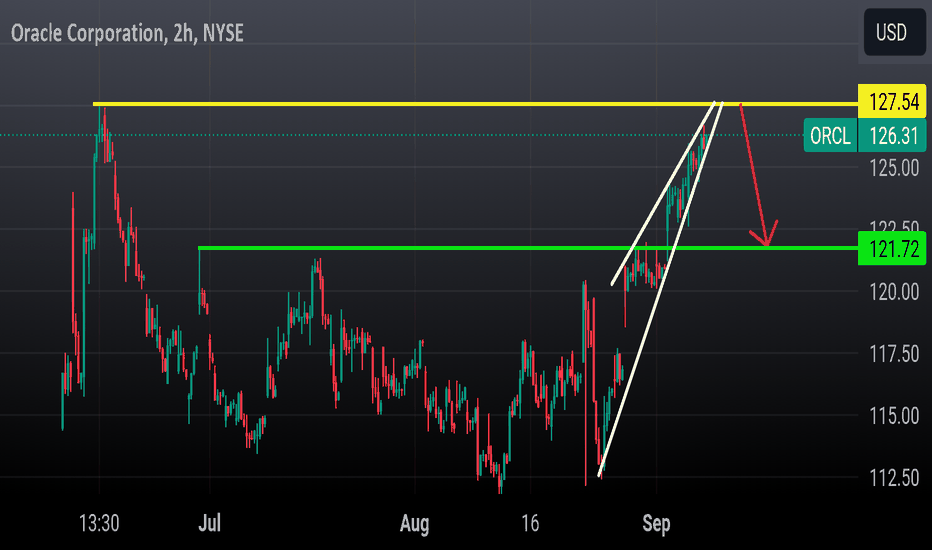This screenshot has width=932, height=550.
Task: Select the green 121.72 price label
Action: [x=892, y=249]
